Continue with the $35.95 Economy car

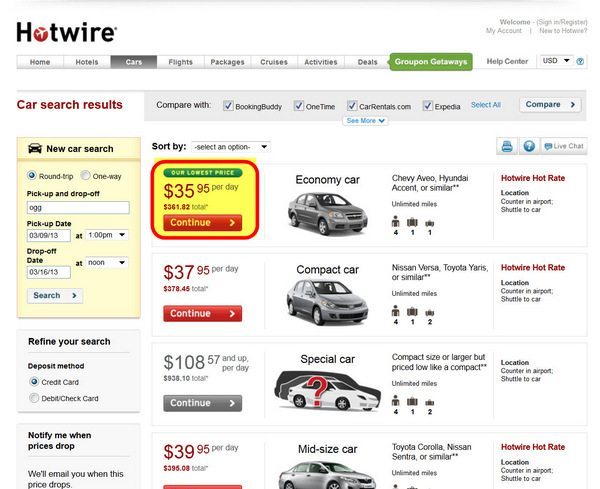[202, 223]
